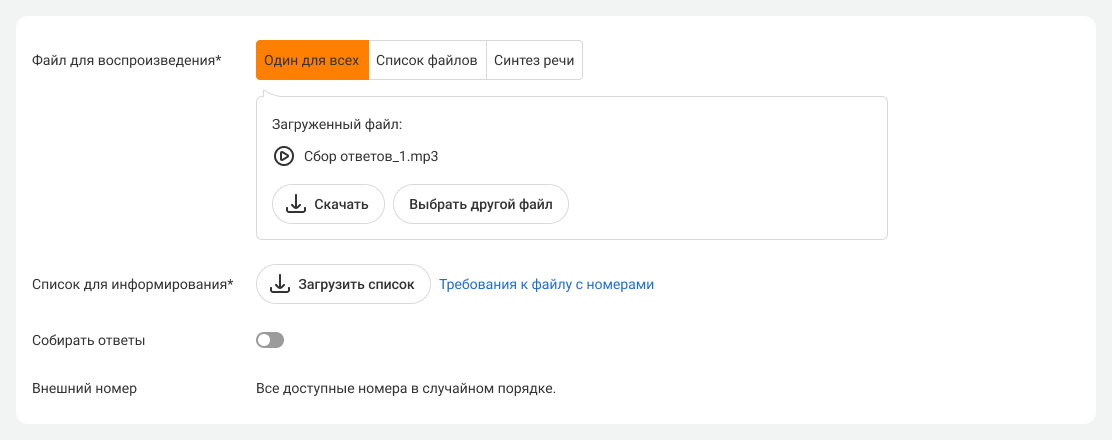The image size is (1112, 440).
Task: Click the Файл для воспроизведения label
Action: (x=123, y=60)
